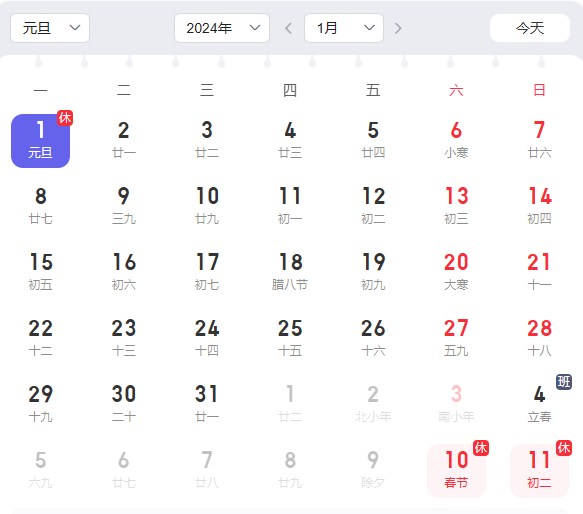Select February 4 立春 workday date
Image resolution: width=583 pixels, height=514 pixels.
[539, 405]
